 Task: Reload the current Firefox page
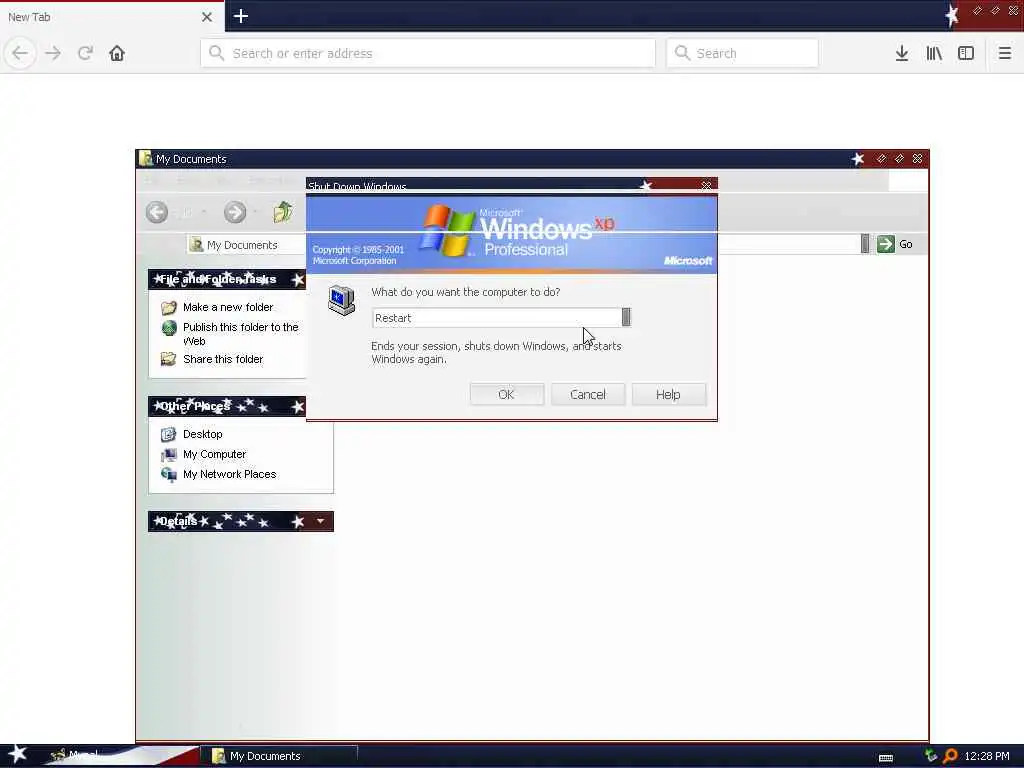[x=85, y=53]
